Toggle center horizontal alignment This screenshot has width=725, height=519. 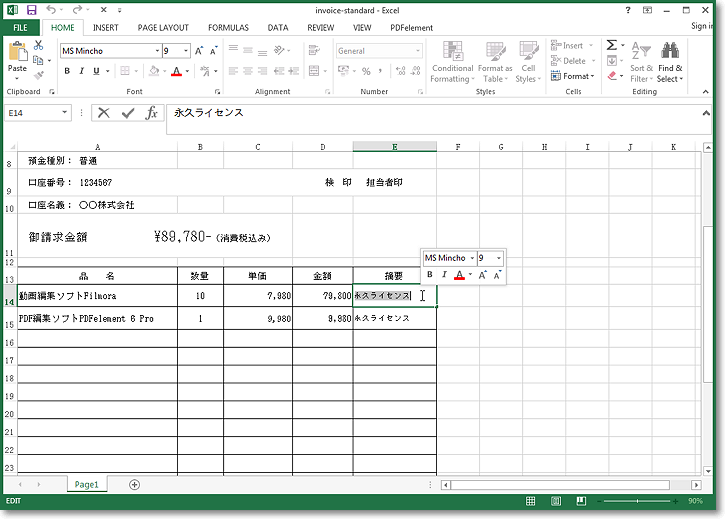click(x=248, y=71)
